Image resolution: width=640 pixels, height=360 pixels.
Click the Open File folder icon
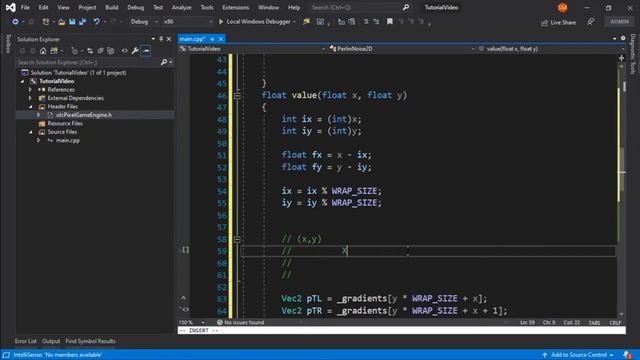point(62,22)
